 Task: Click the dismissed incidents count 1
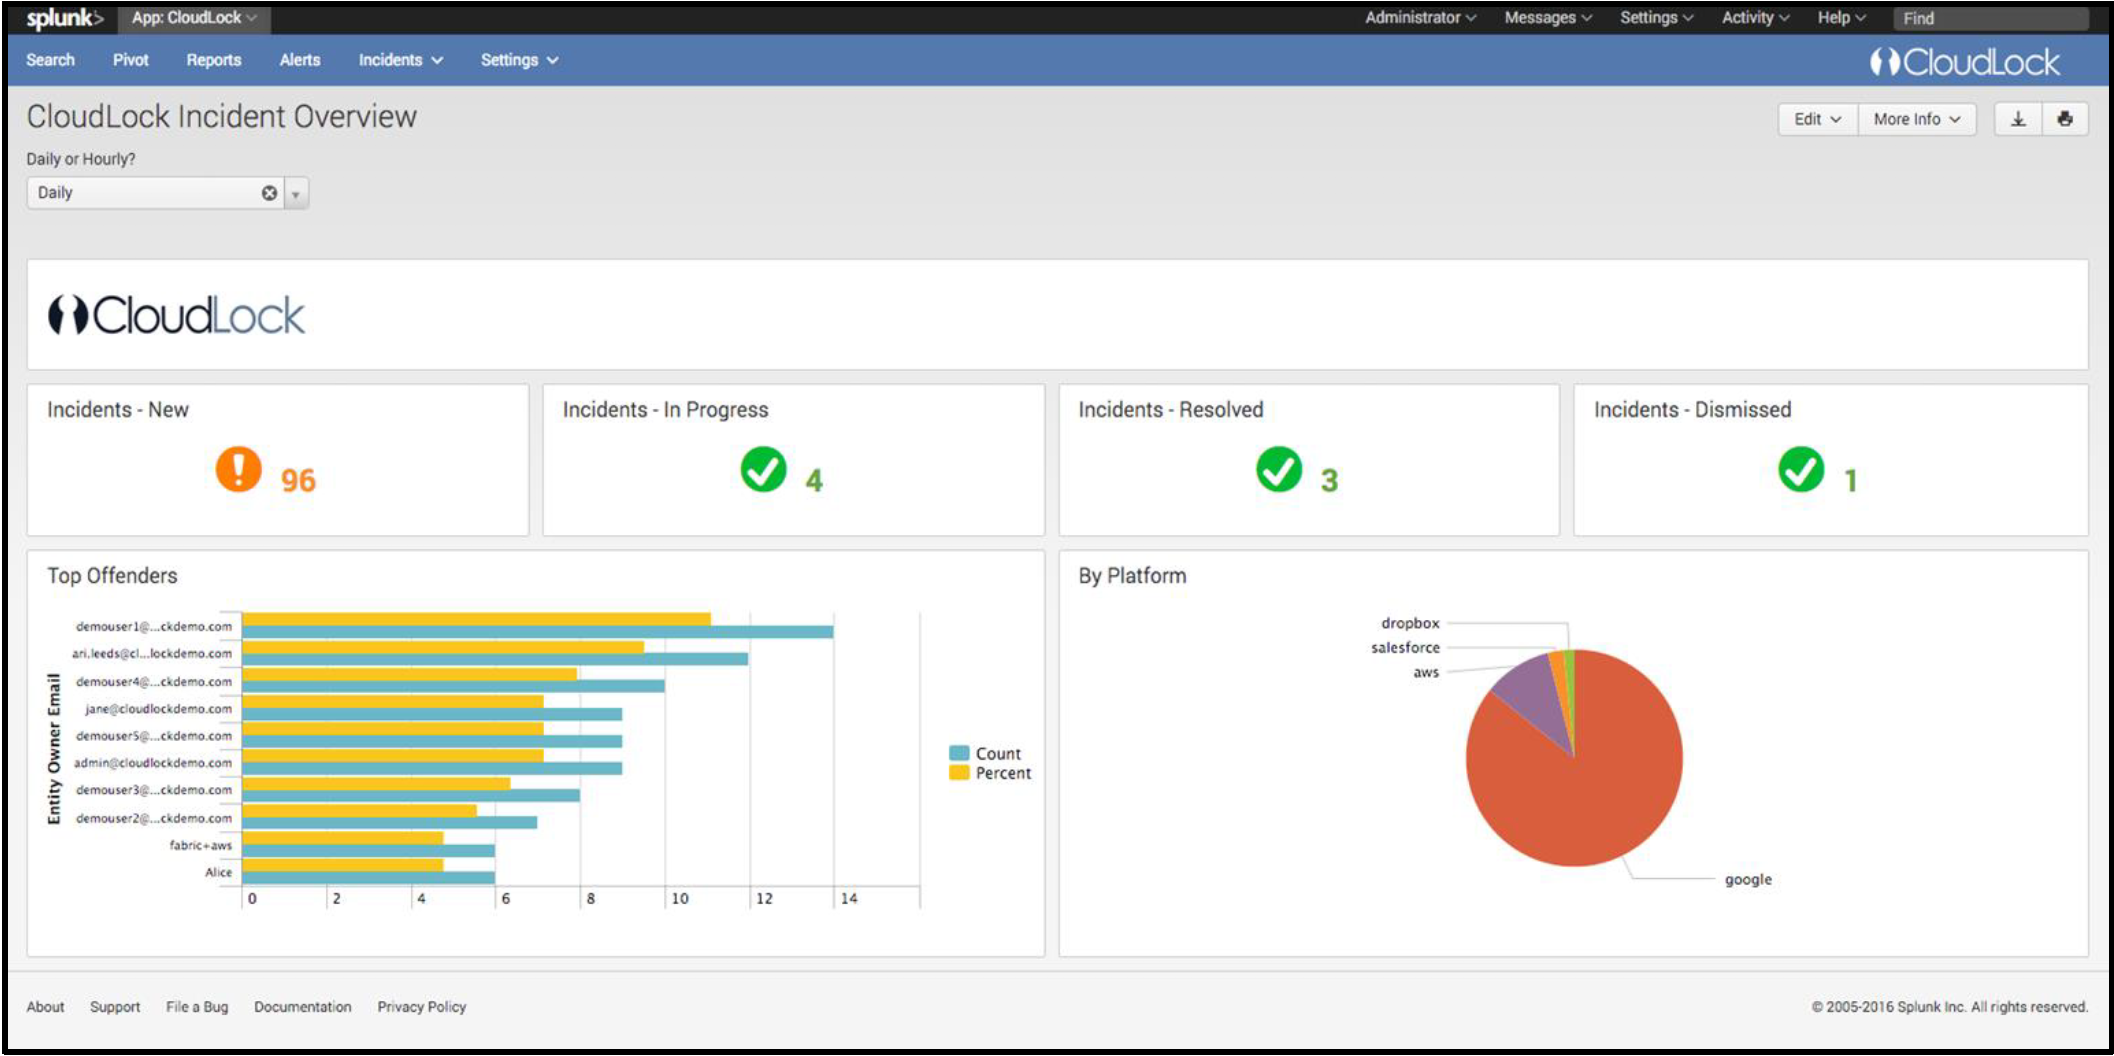(x=1851, y=481)
